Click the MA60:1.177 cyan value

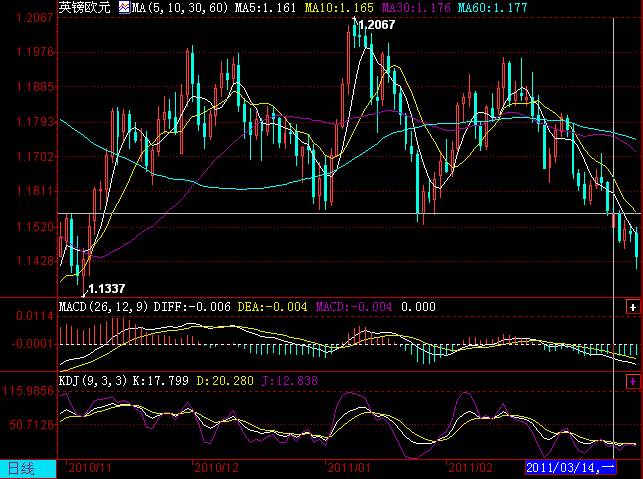492,8
